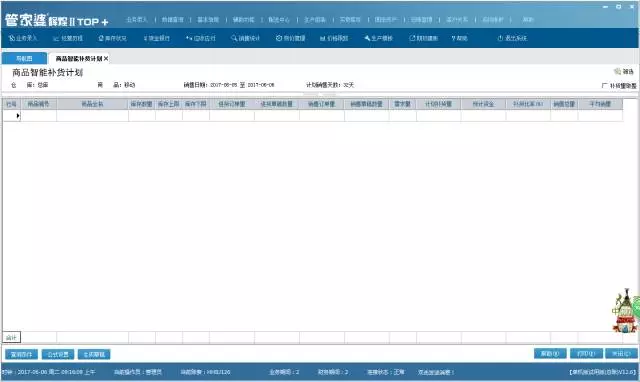Image resolution: width=640 pixels, height=382 pixels.
Task: Click the 库存数量 column header
Action: click(x=142, y=104)
